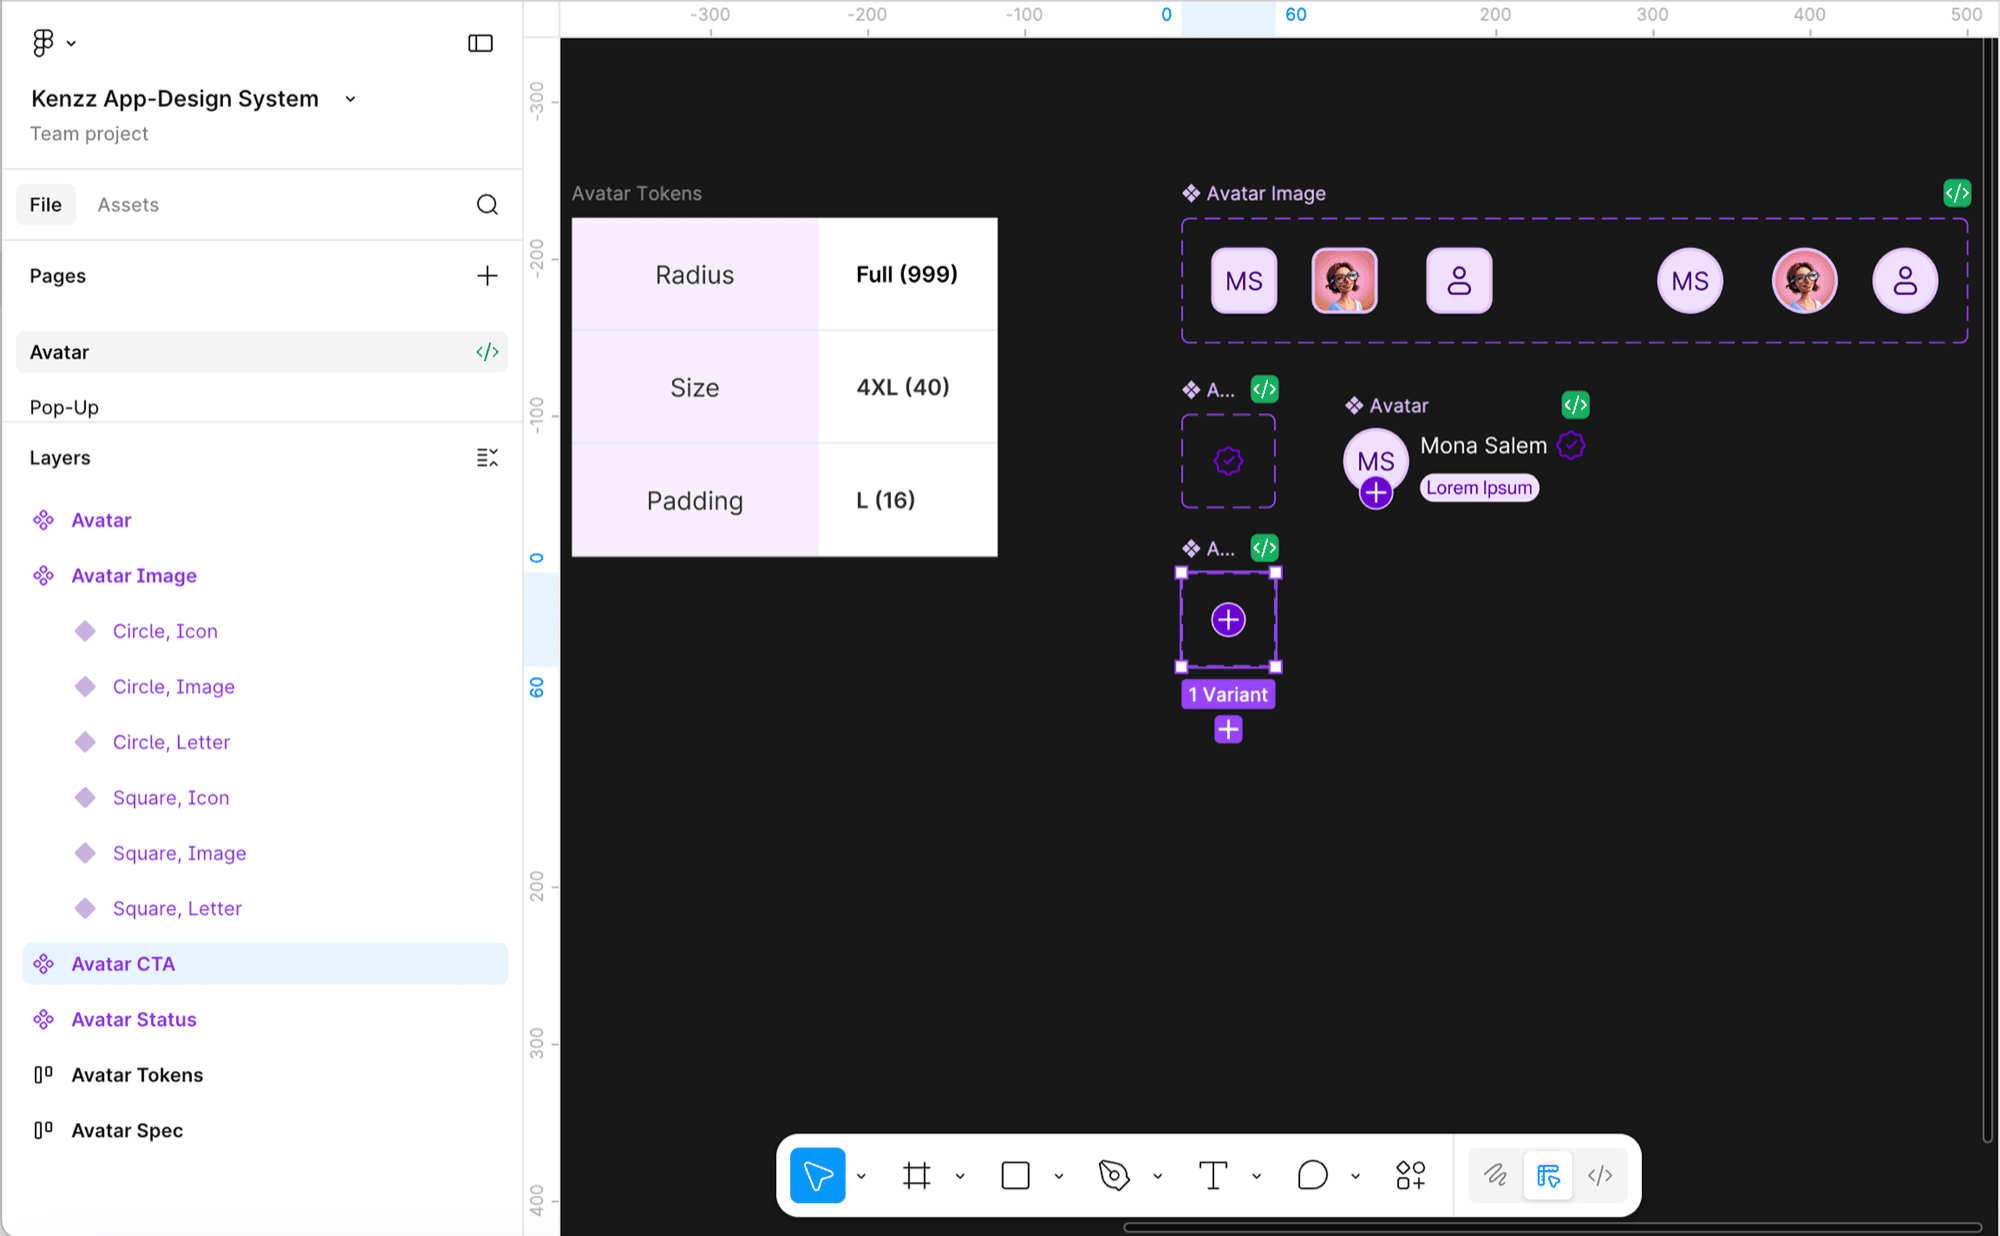The image size is (2000, 1236).
Task: Select the Avatar CTA layer
Action: pyautogui.click(x=264, y=964)
